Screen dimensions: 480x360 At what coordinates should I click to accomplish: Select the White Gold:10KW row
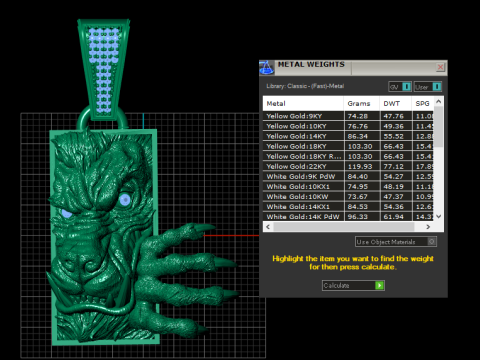[349, 196]
